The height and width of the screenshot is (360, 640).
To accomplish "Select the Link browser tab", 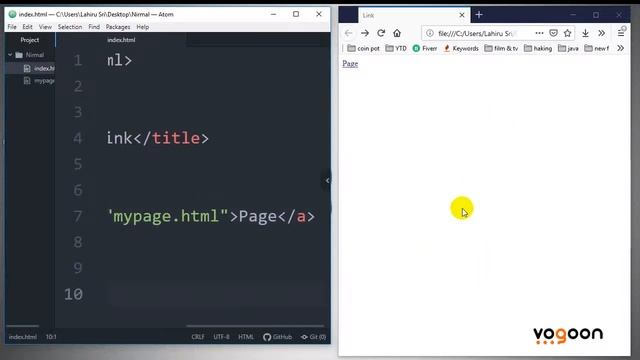I will 414,15.
